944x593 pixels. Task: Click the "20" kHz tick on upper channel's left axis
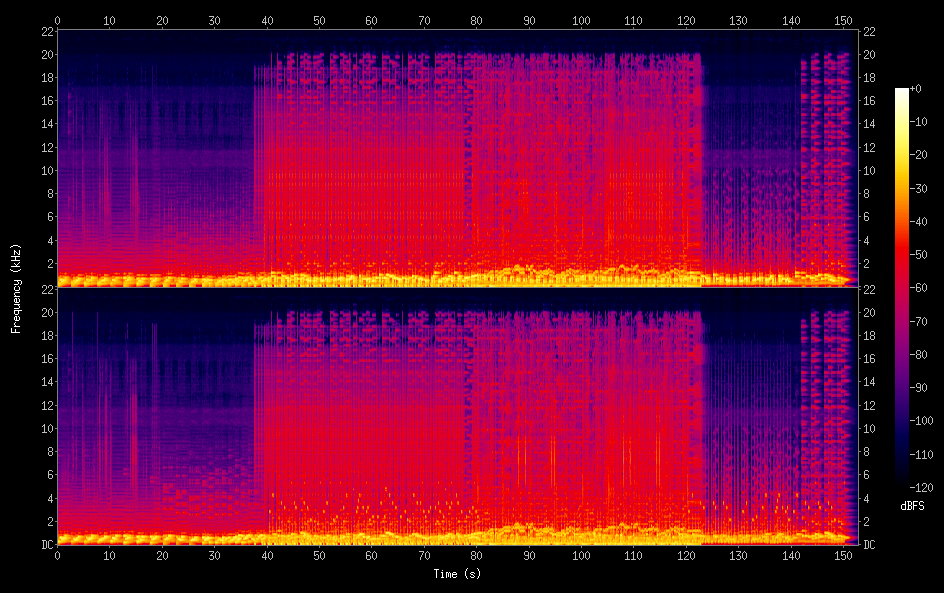coord(45,54)
